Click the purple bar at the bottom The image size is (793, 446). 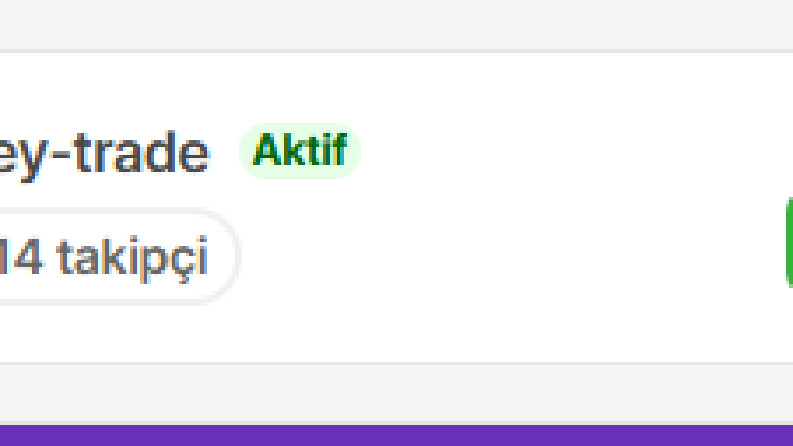396,435
